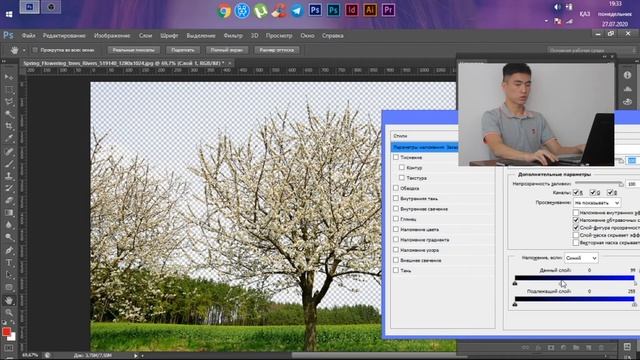Enable the Внутренняя тень style
The width and height of the screenshot is (640, 360).
[x=396, y=198]
